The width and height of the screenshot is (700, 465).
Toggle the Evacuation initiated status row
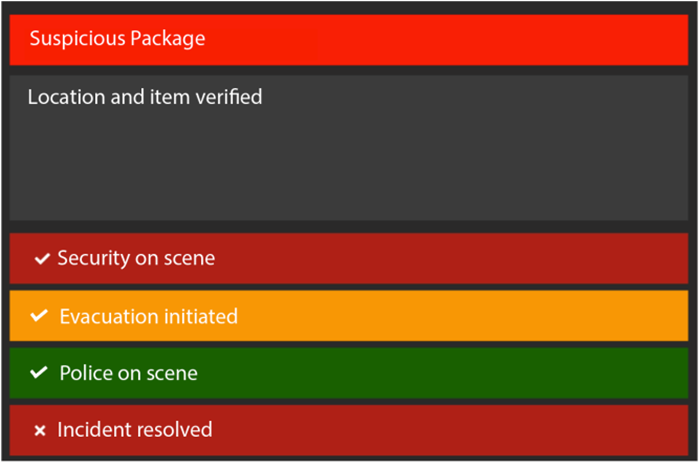349,316
